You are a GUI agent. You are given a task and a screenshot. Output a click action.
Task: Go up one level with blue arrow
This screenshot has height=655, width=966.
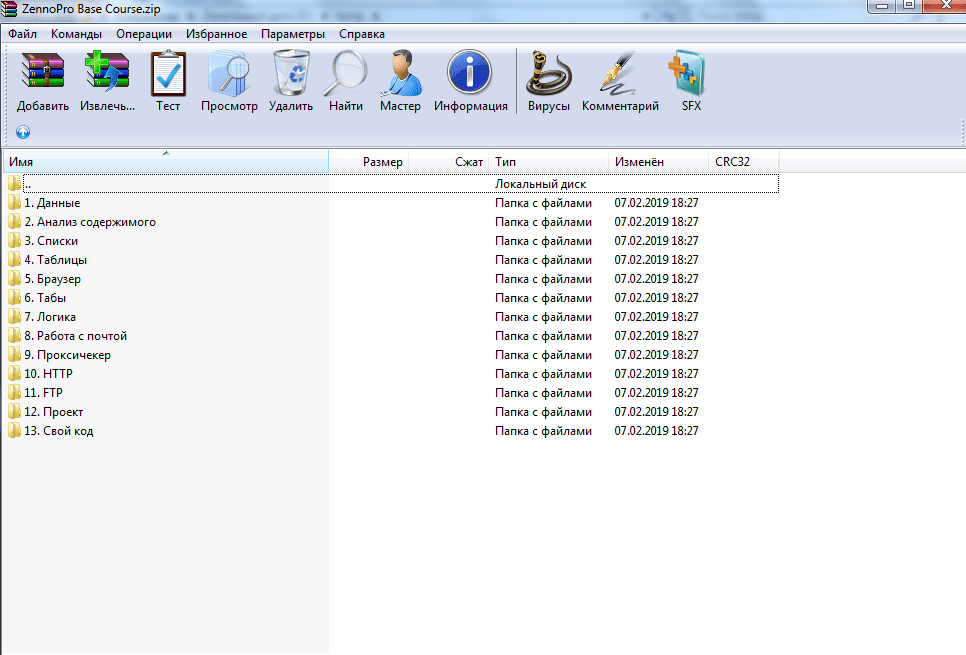click(23, 132)
